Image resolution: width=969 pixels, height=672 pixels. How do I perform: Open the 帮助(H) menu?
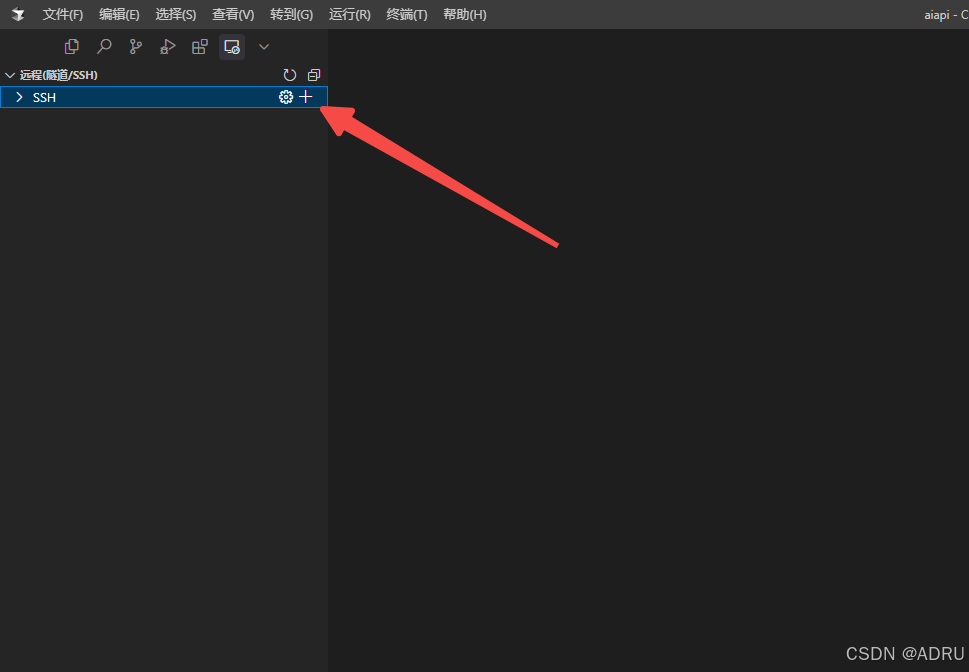point(465,14)
